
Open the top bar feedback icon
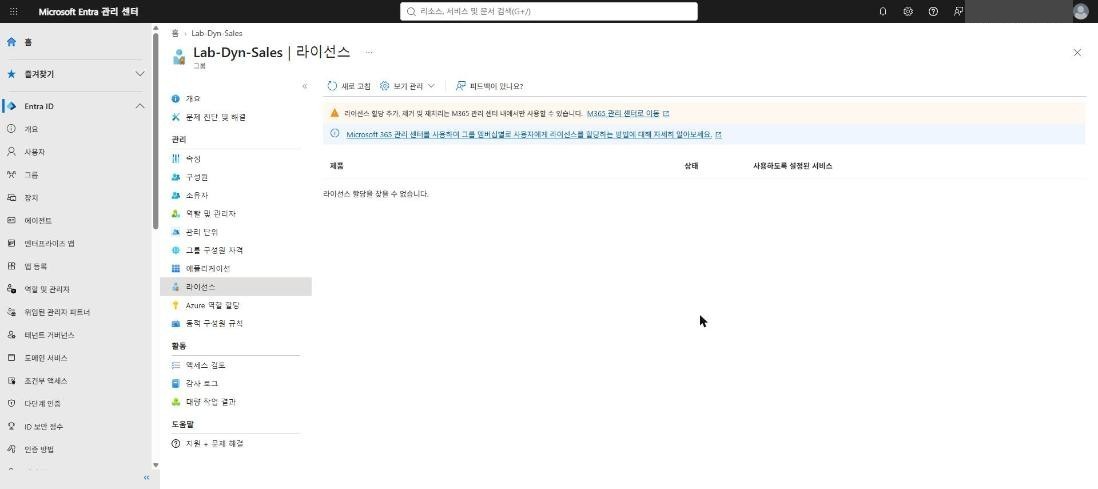coord(959,12)
